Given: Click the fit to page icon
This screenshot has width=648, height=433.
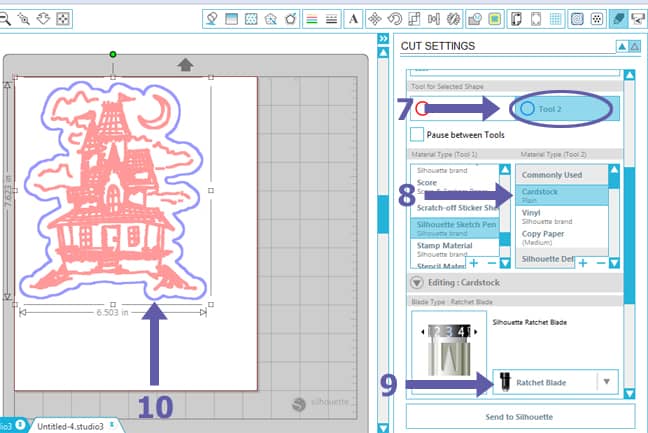Looking at the screenshot, I should [x=63, y=19].
